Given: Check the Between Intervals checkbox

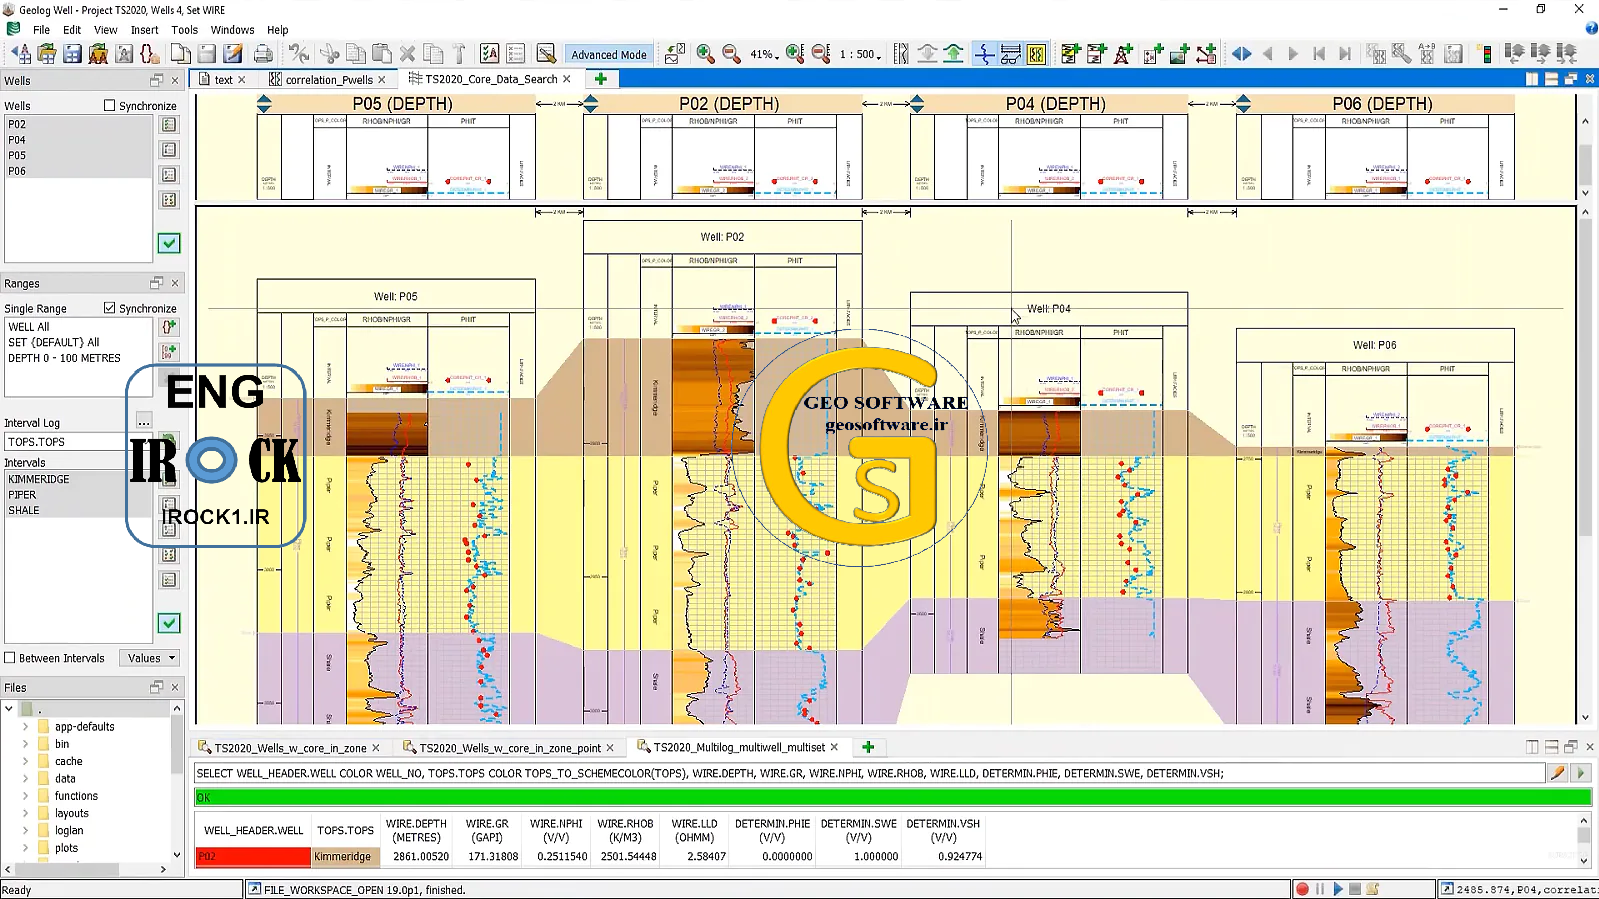Looking at the screenshot, I should tap(10, 658).
